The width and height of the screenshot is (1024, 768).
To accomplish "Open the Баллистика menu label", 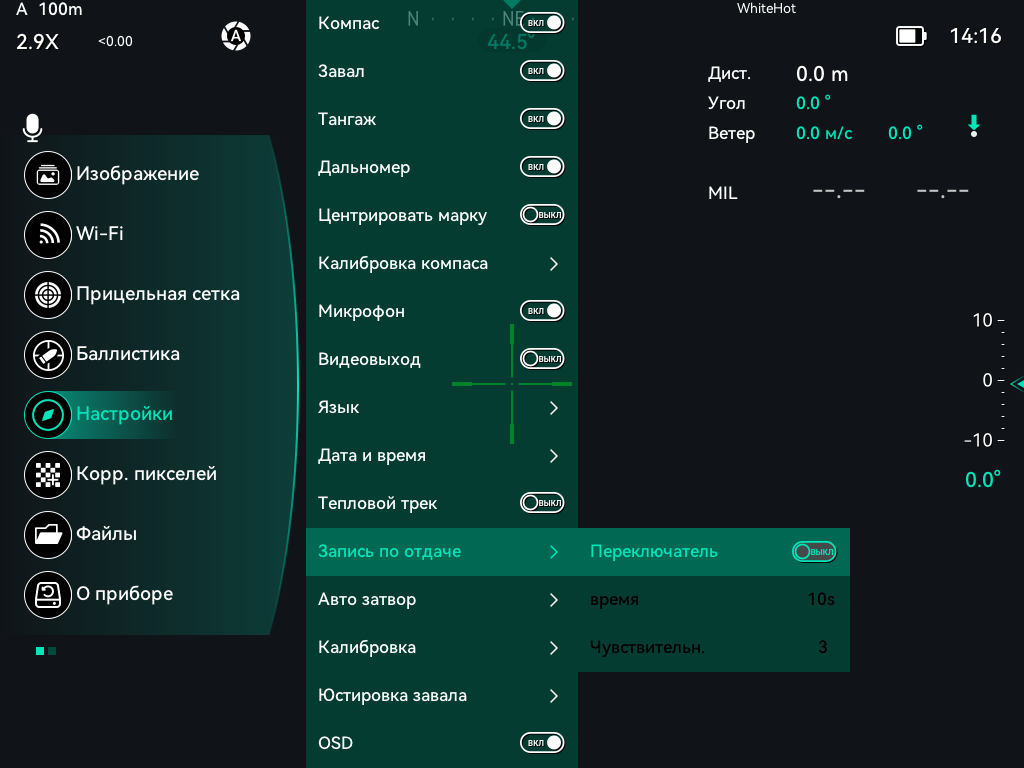I will [128, 354].
